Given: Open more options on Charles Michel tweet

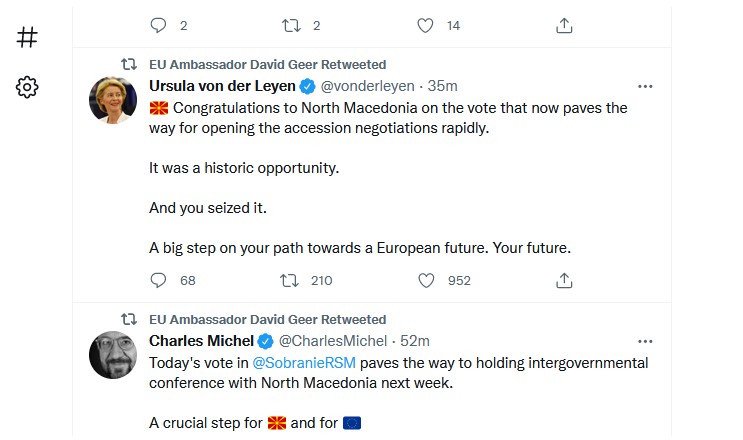Looking at the screenshot, I should [x=645, y=341].
